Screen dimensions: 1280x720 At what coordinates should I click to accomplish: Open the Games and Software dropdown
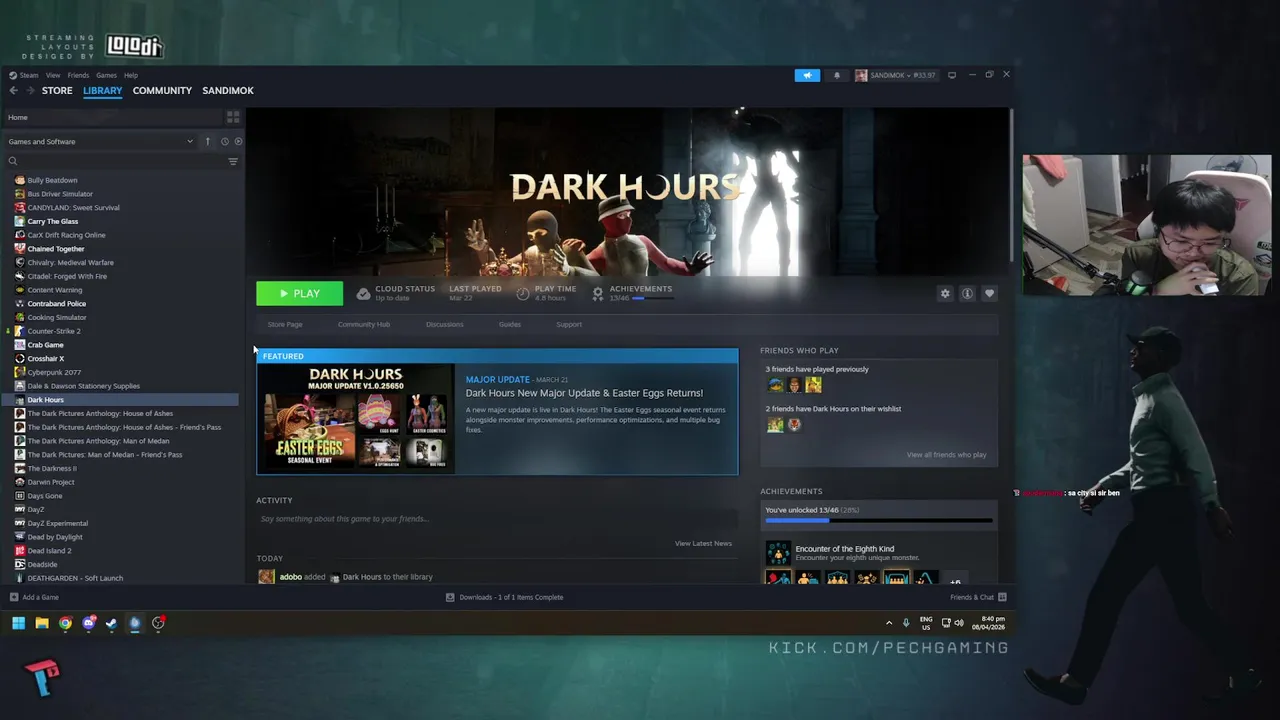[x=100, y=141]
